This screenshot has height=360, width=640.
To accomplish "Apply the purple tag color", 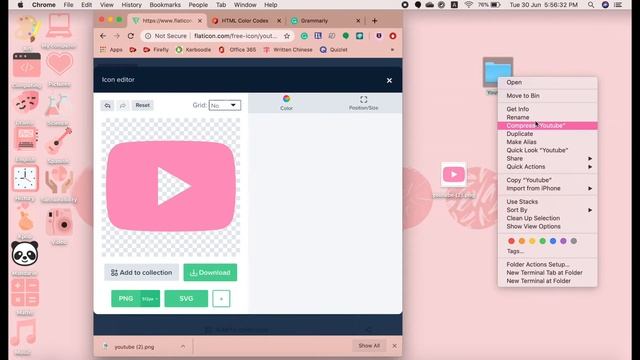I will click(x=563, y=241).
